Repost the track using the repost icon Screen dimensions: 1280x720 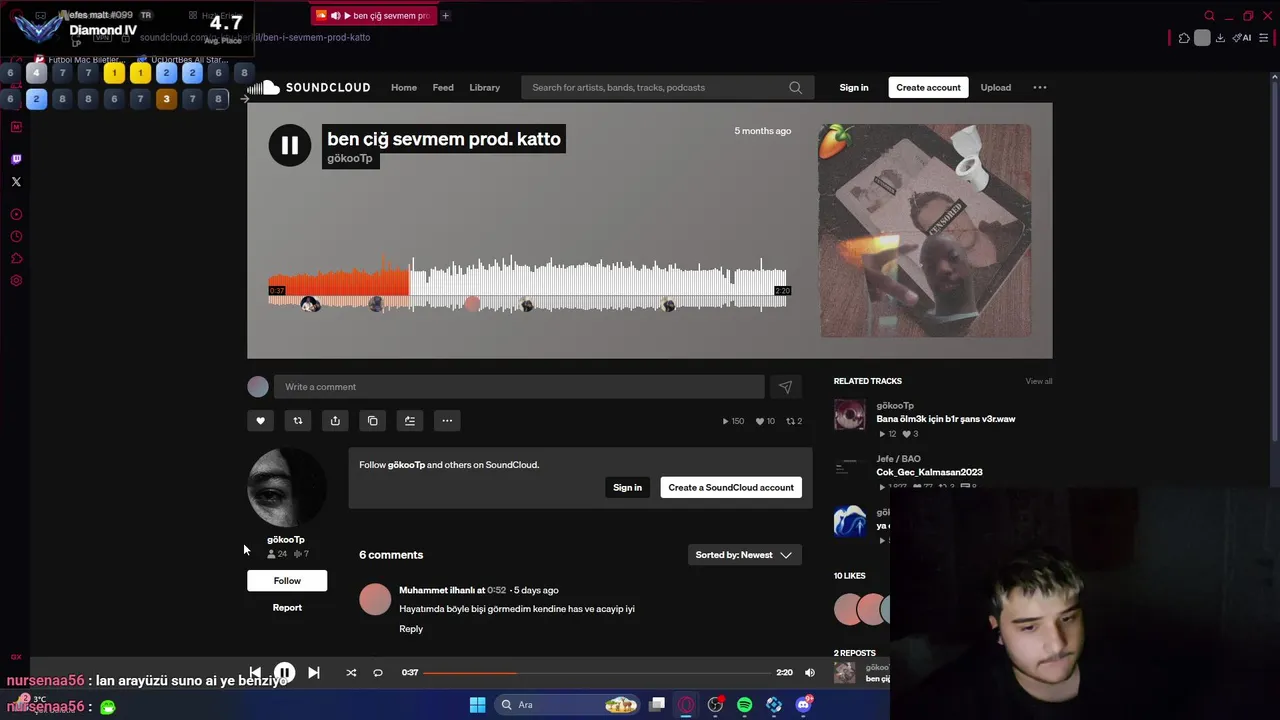pyautogui.click(x=297, y=421)
